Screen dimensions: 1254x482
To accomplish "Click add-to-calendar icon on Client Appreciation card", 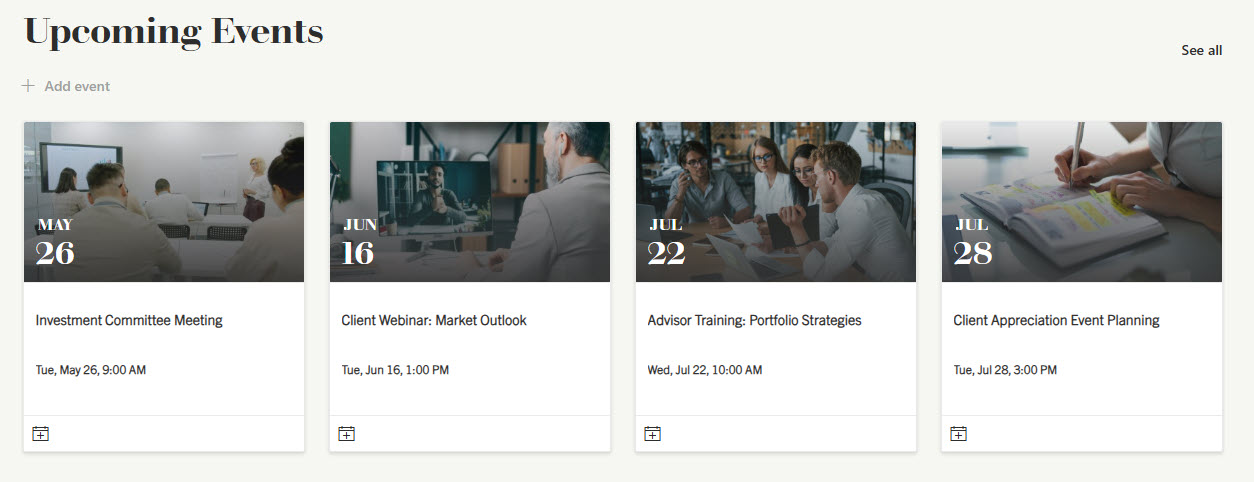I will point(959,433).
